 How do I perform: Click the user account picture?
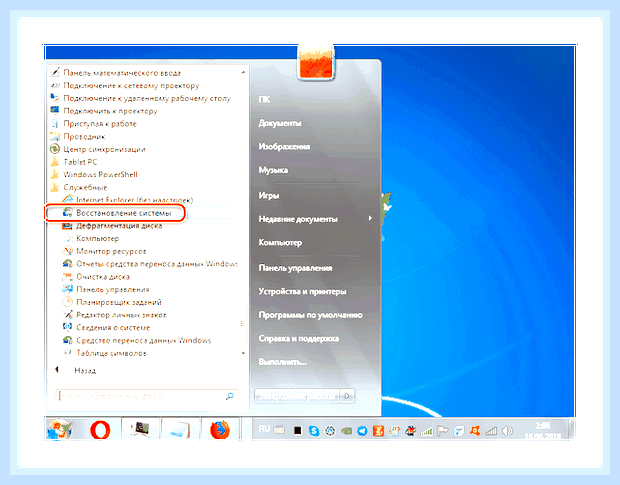coord(316,61)
